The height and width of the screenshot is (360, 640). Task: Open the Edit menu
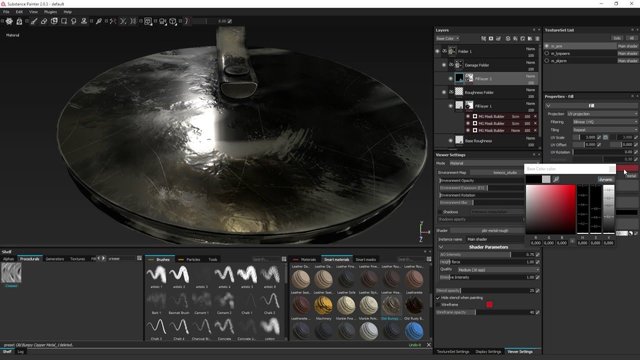tap(19, 12)
